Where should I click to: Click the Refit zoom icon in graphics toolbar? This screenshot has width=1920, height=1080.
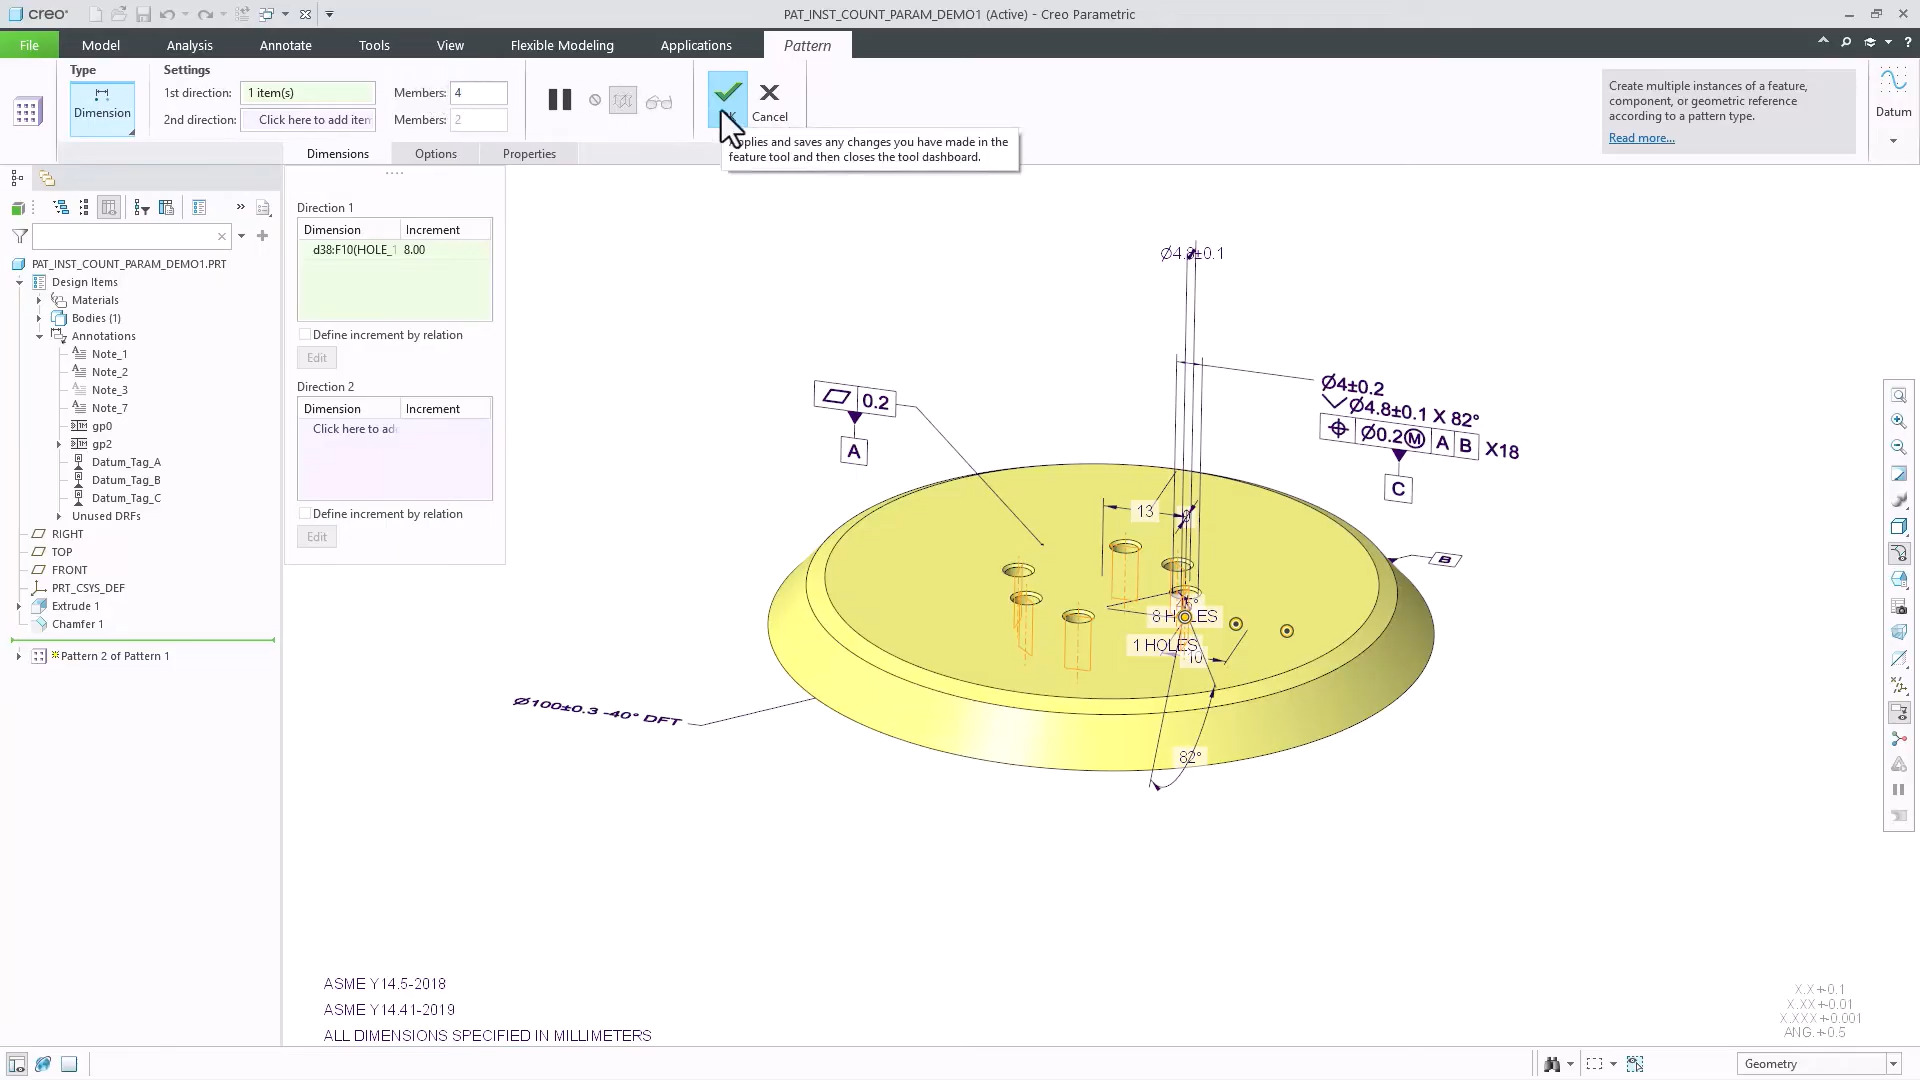1898,395
